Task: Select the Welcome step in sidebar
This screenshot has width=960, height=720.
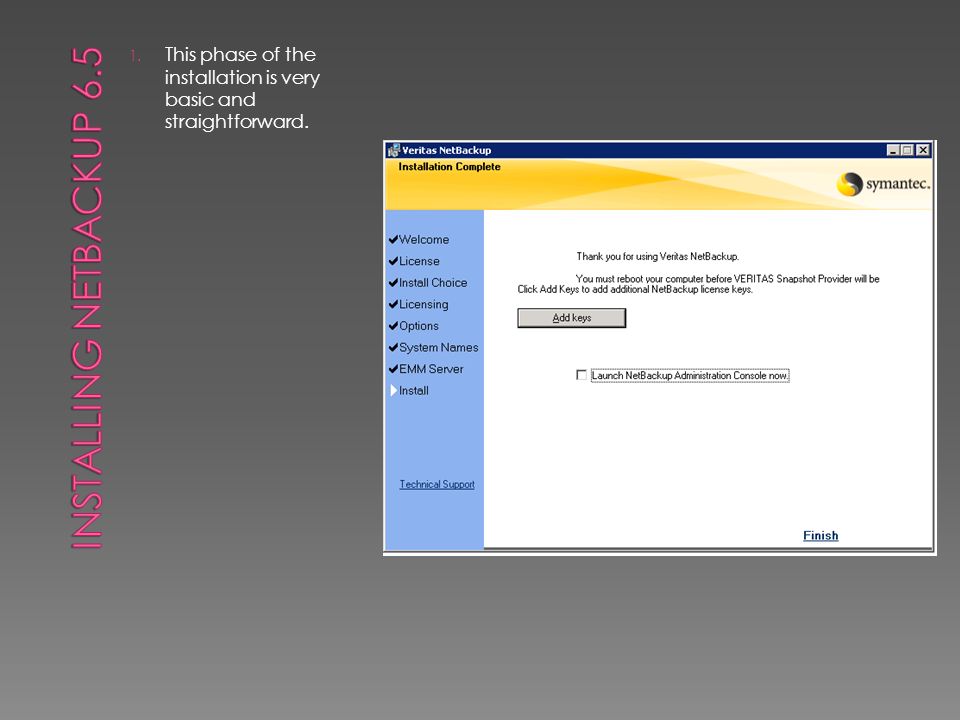Action: (424, 239)
